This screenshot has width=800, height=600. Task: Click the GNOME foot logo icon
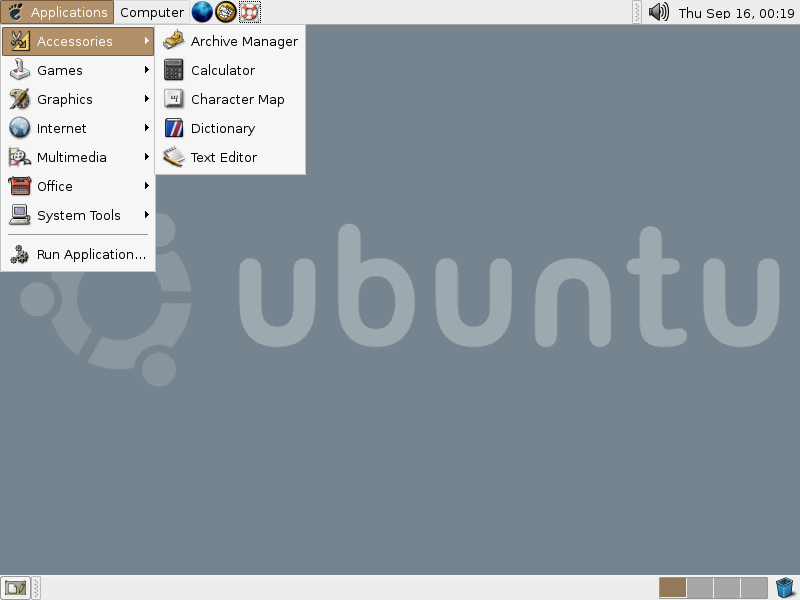15,12
